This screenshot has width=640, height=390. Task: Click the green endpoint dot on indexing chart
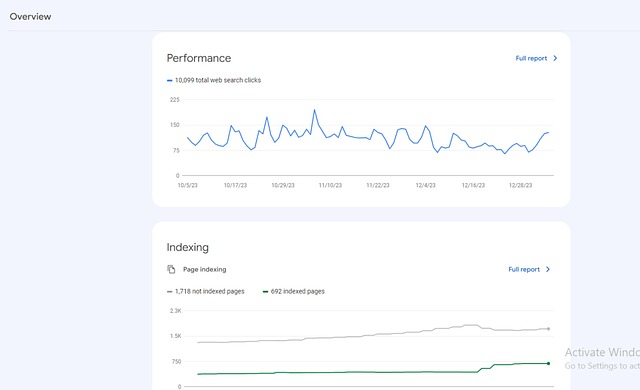click(548, 363)
